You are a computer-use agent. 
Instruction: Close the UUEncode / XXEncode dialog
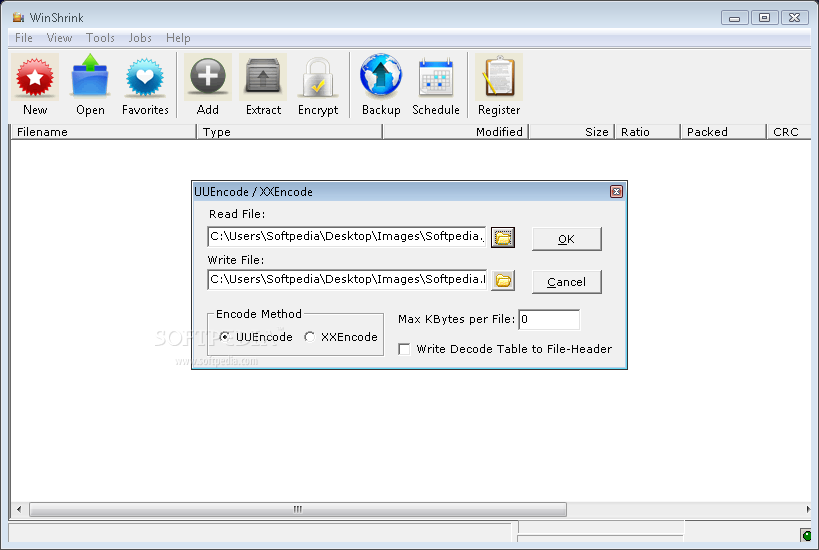point(616,192)
